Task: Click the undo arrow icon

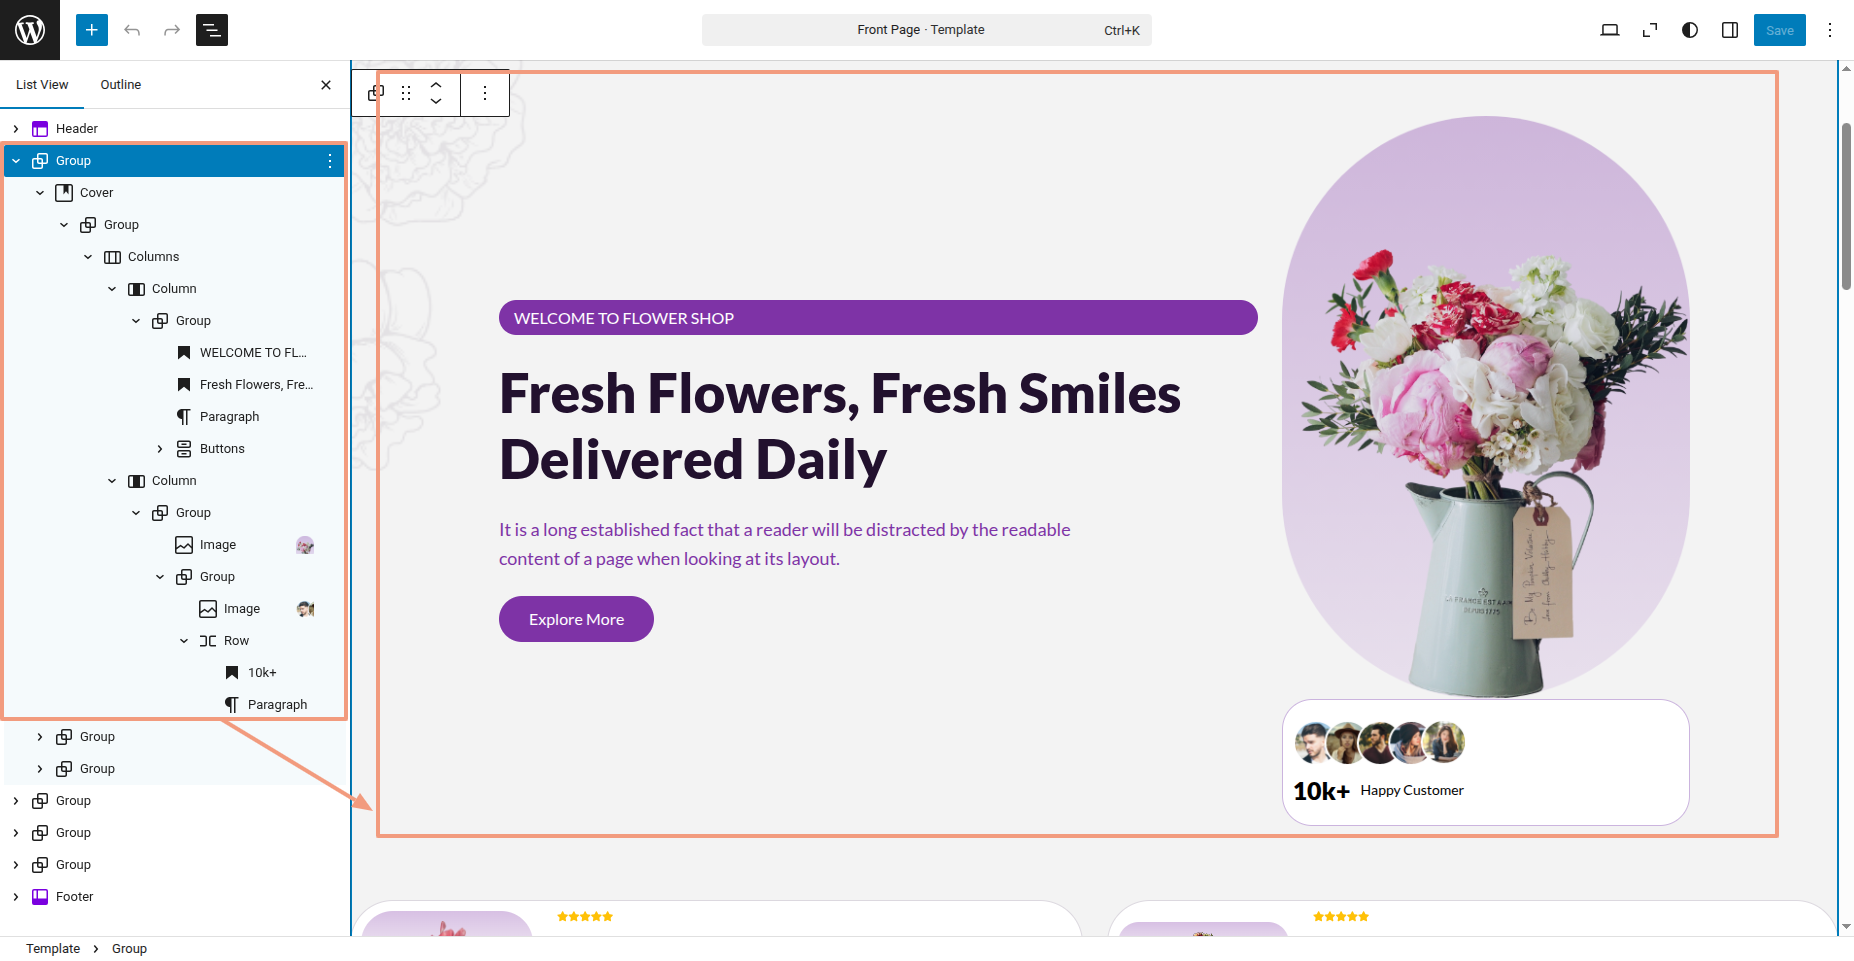Action: [x=132, y=30]
